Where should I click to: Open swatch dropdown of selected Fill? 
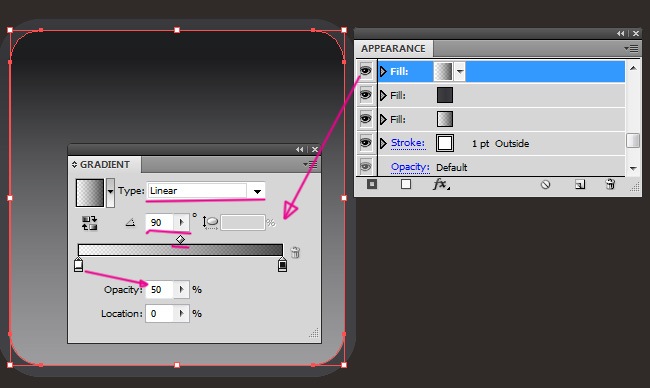460,71
